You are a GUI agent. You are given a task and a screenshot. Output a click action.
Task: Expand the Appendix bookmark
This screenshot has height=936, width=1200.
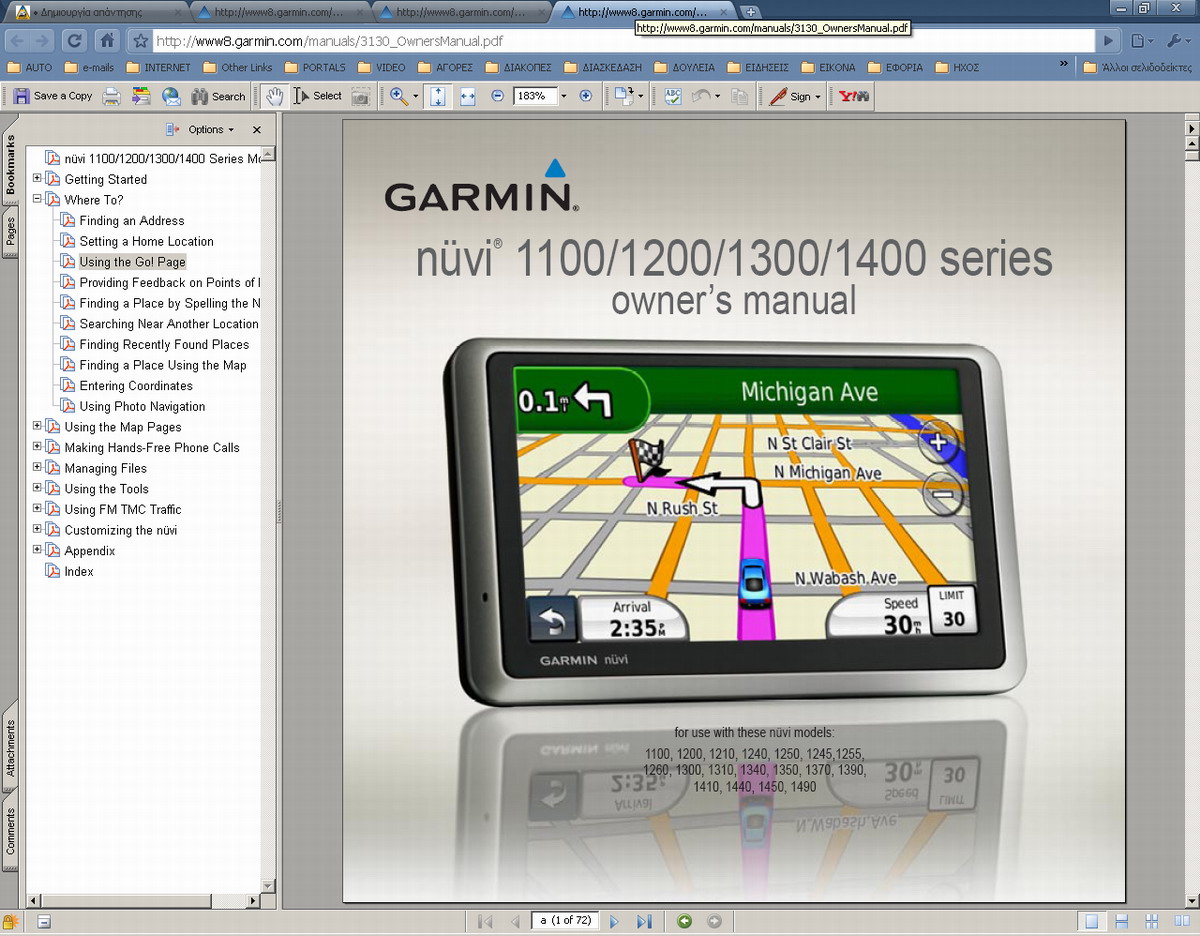(38, 550)
